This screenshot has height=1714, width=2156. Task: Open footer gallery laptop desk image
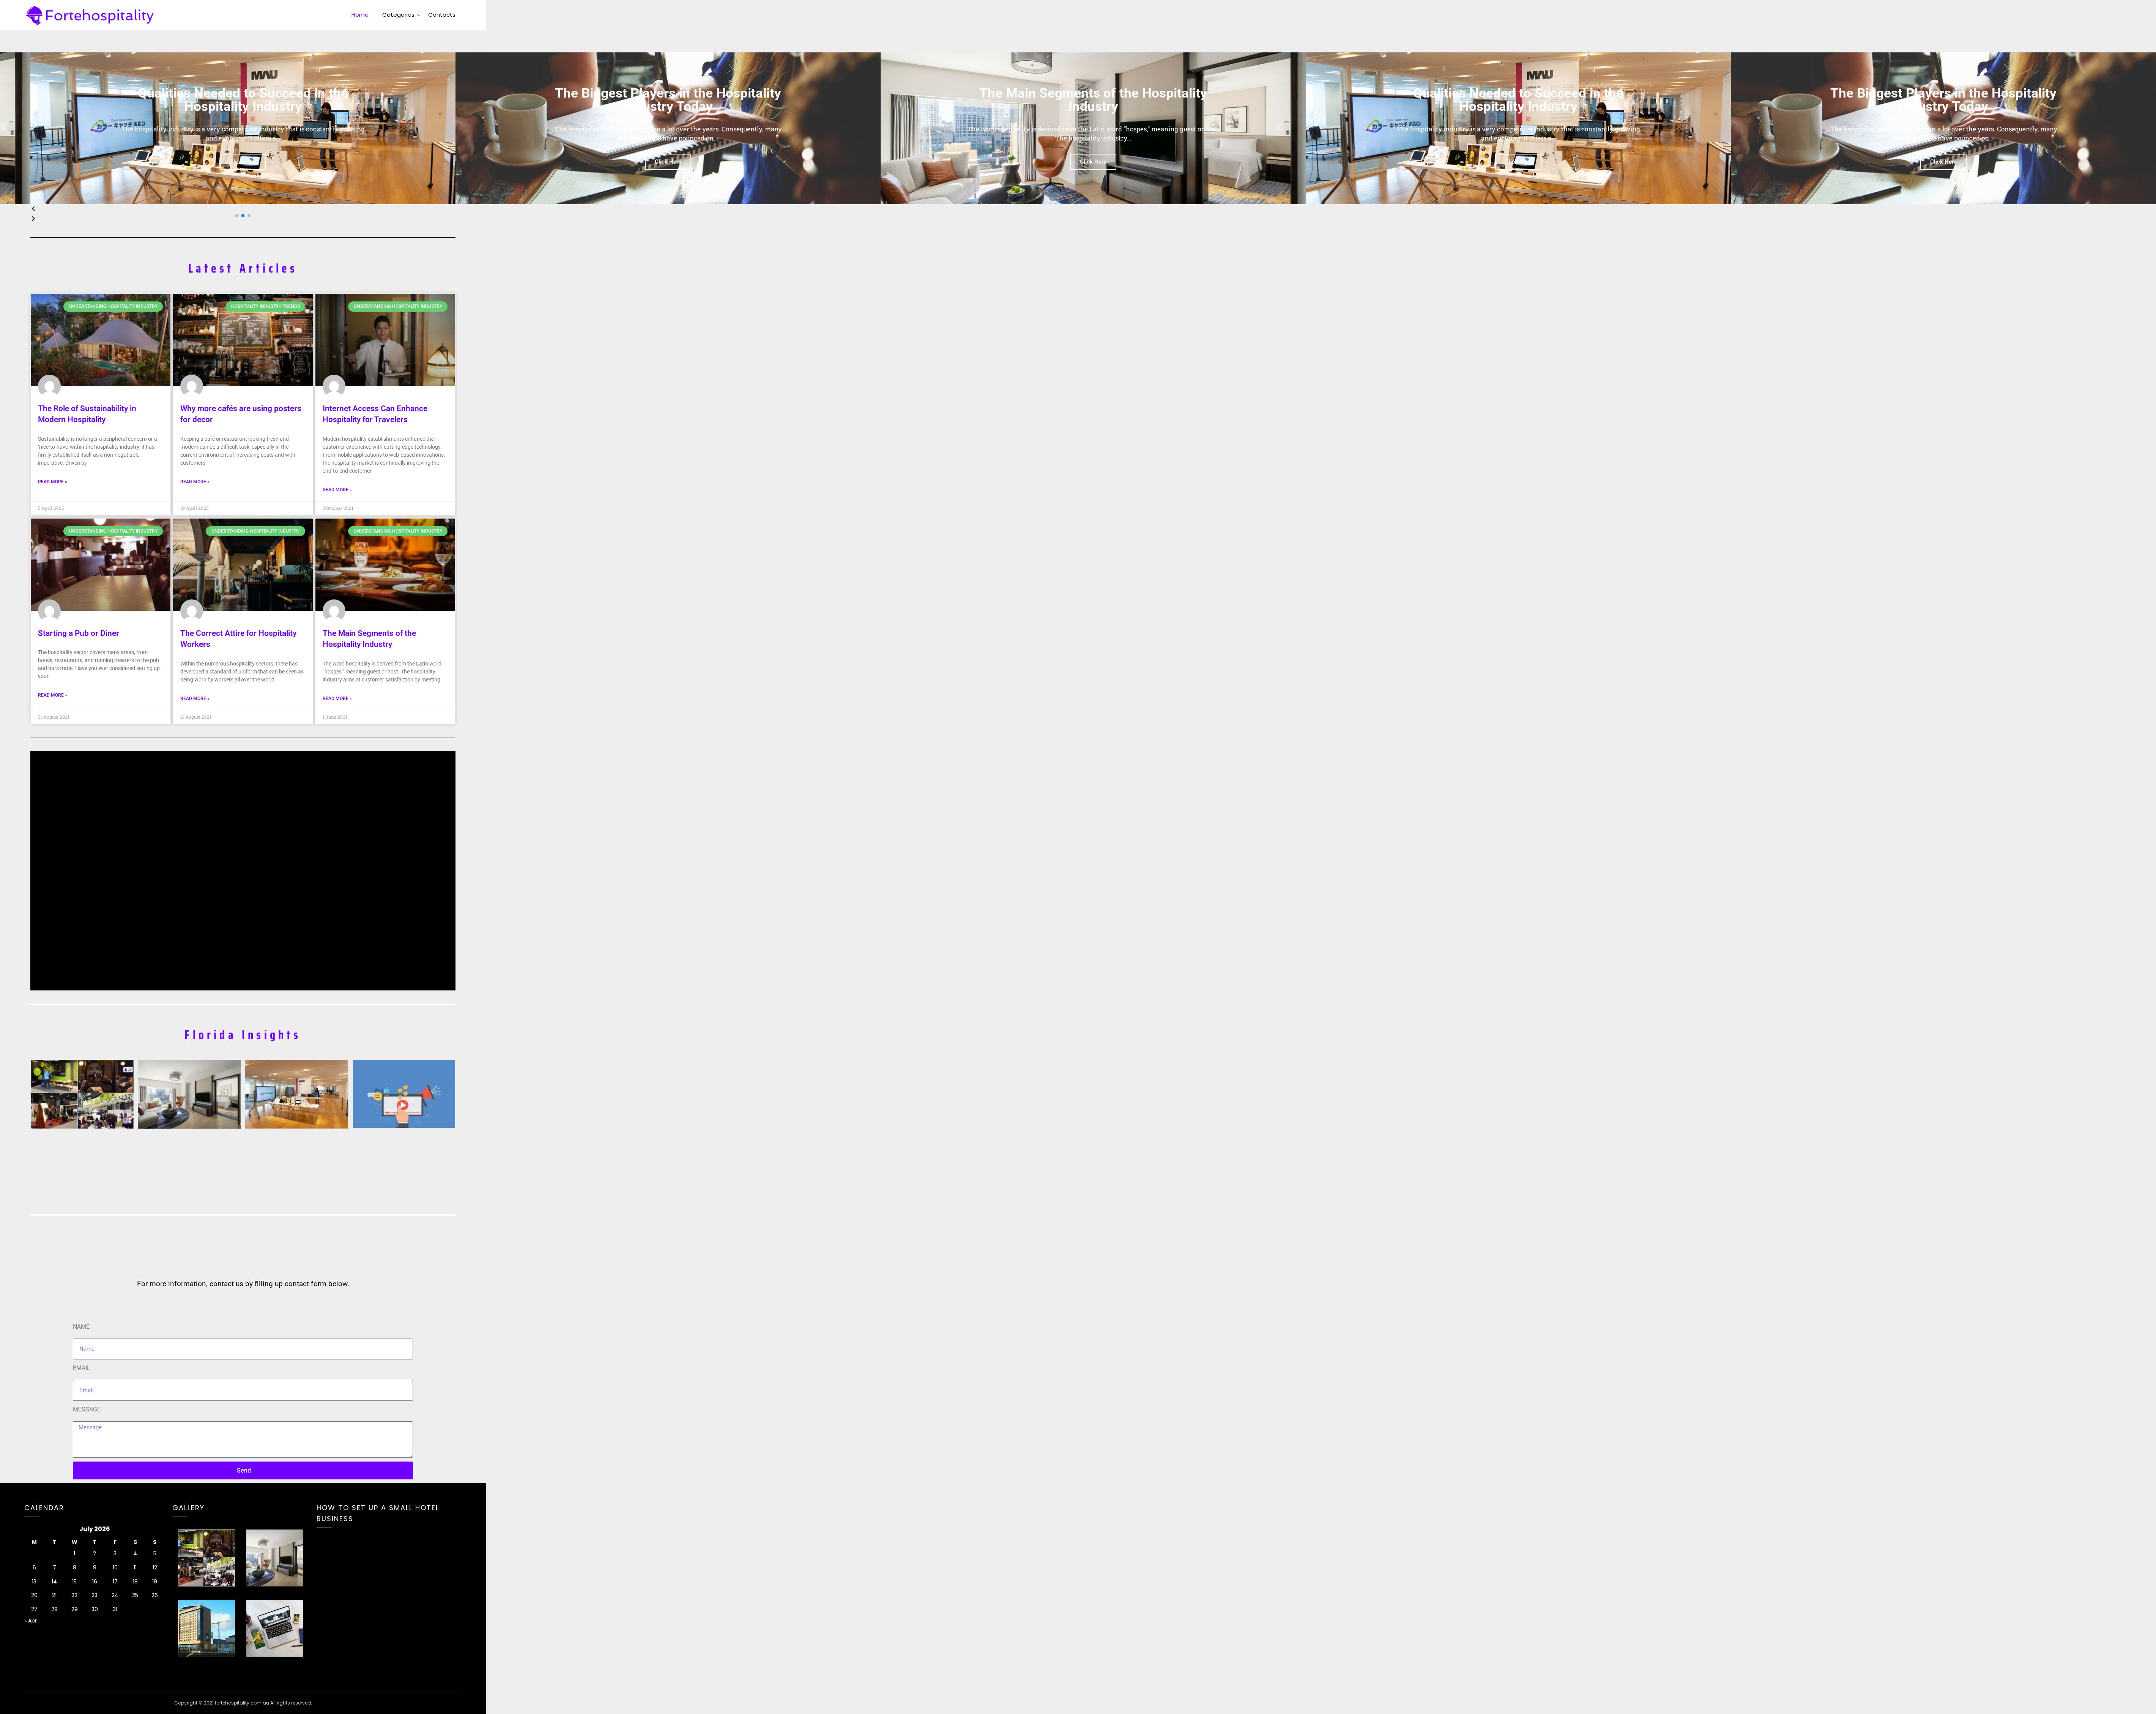275,1628
